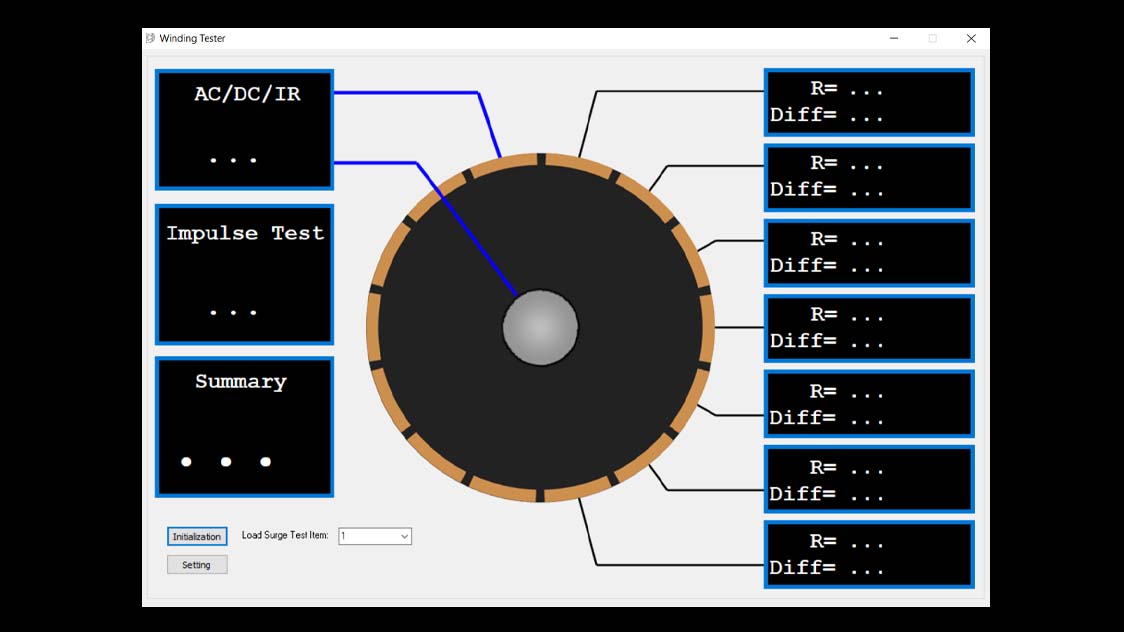Click the left white dot in Summary panel
Screen dimensions: 1124x632
point(186,462)
